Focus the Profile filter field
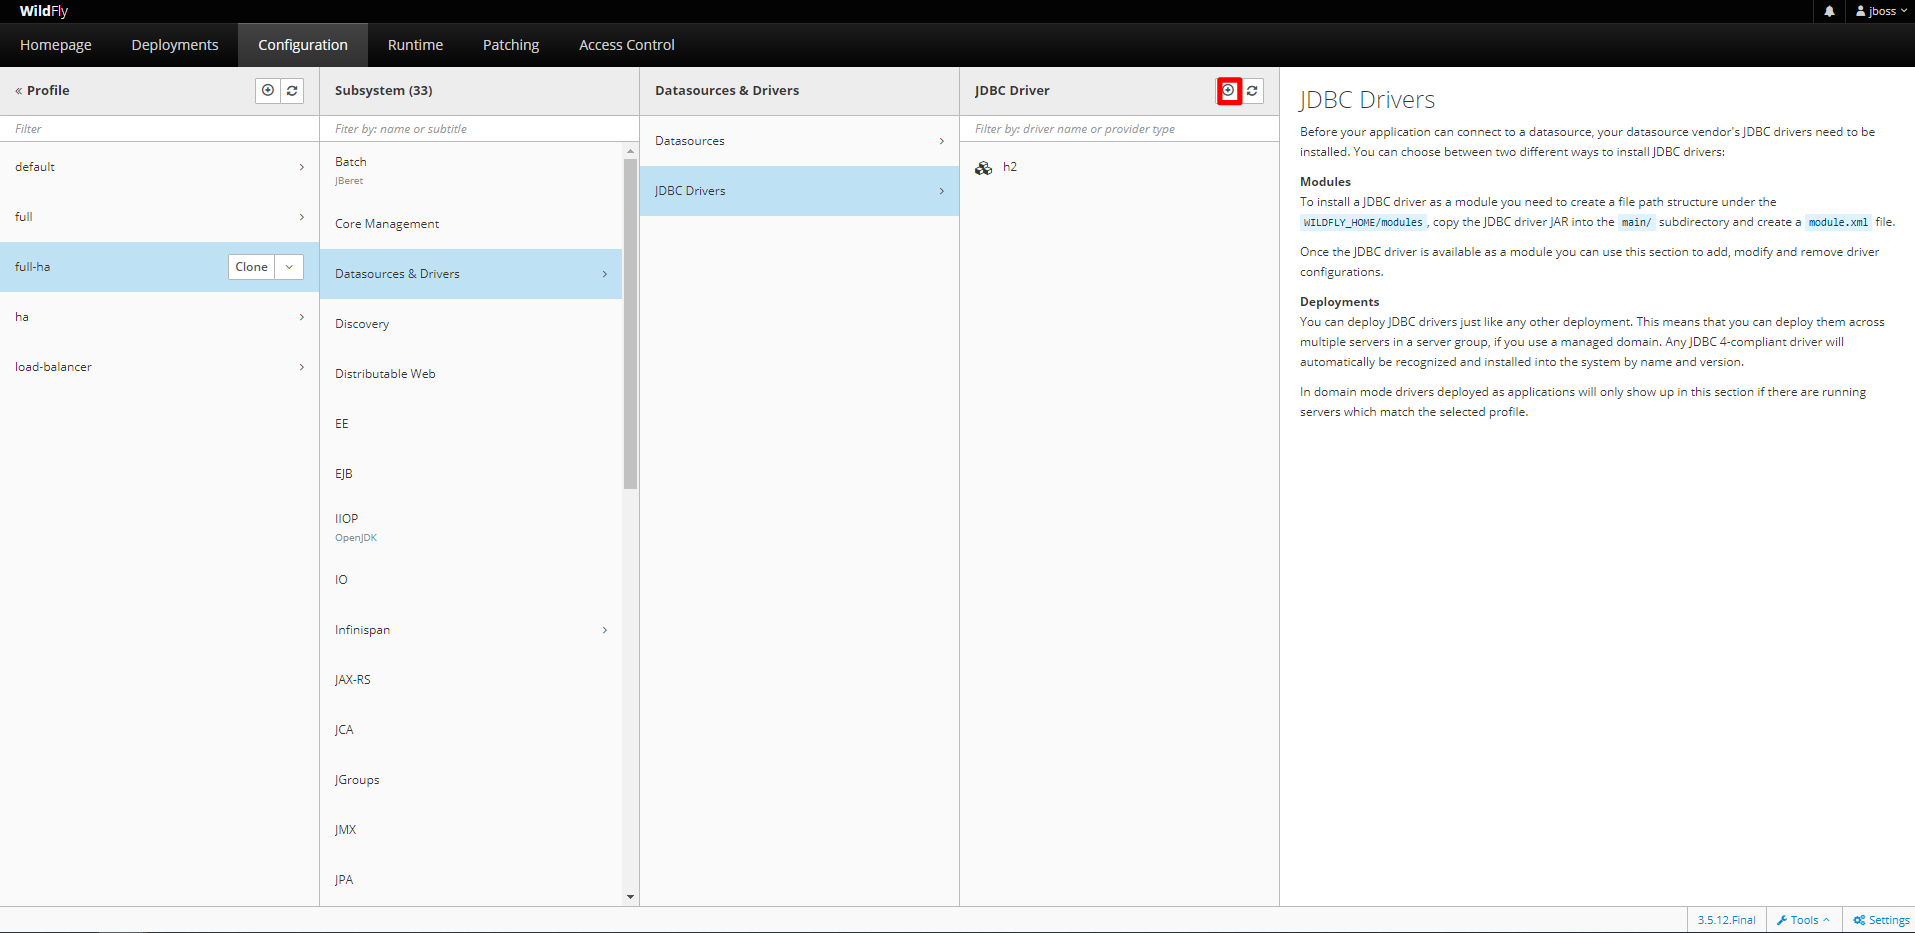The height and width of the screenshot is (933, 1915). [x=159, y=129]
